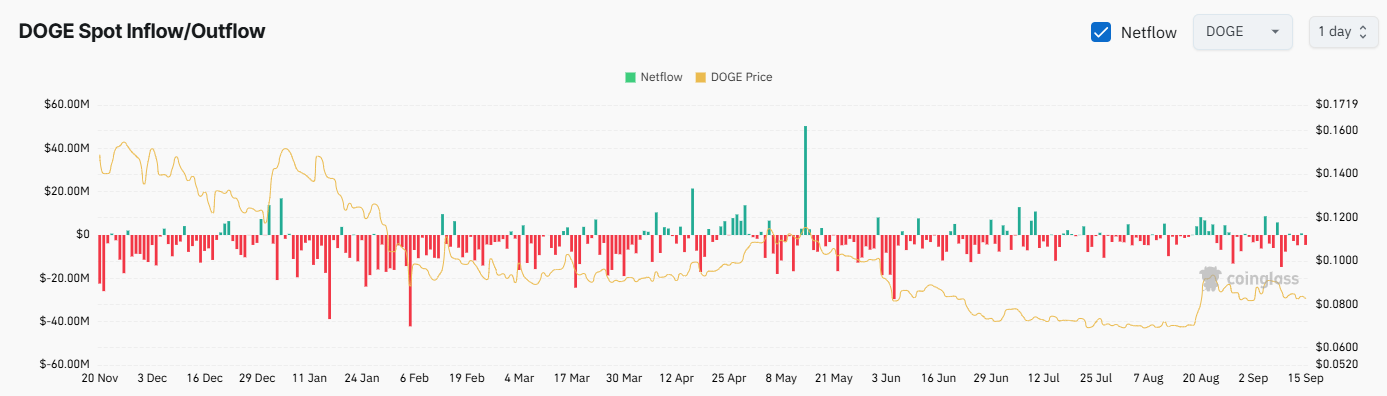The height and width of the screenshot is (396, 1387).
Task: Toggle the Netflow legend series
Action: coord(654,77)
